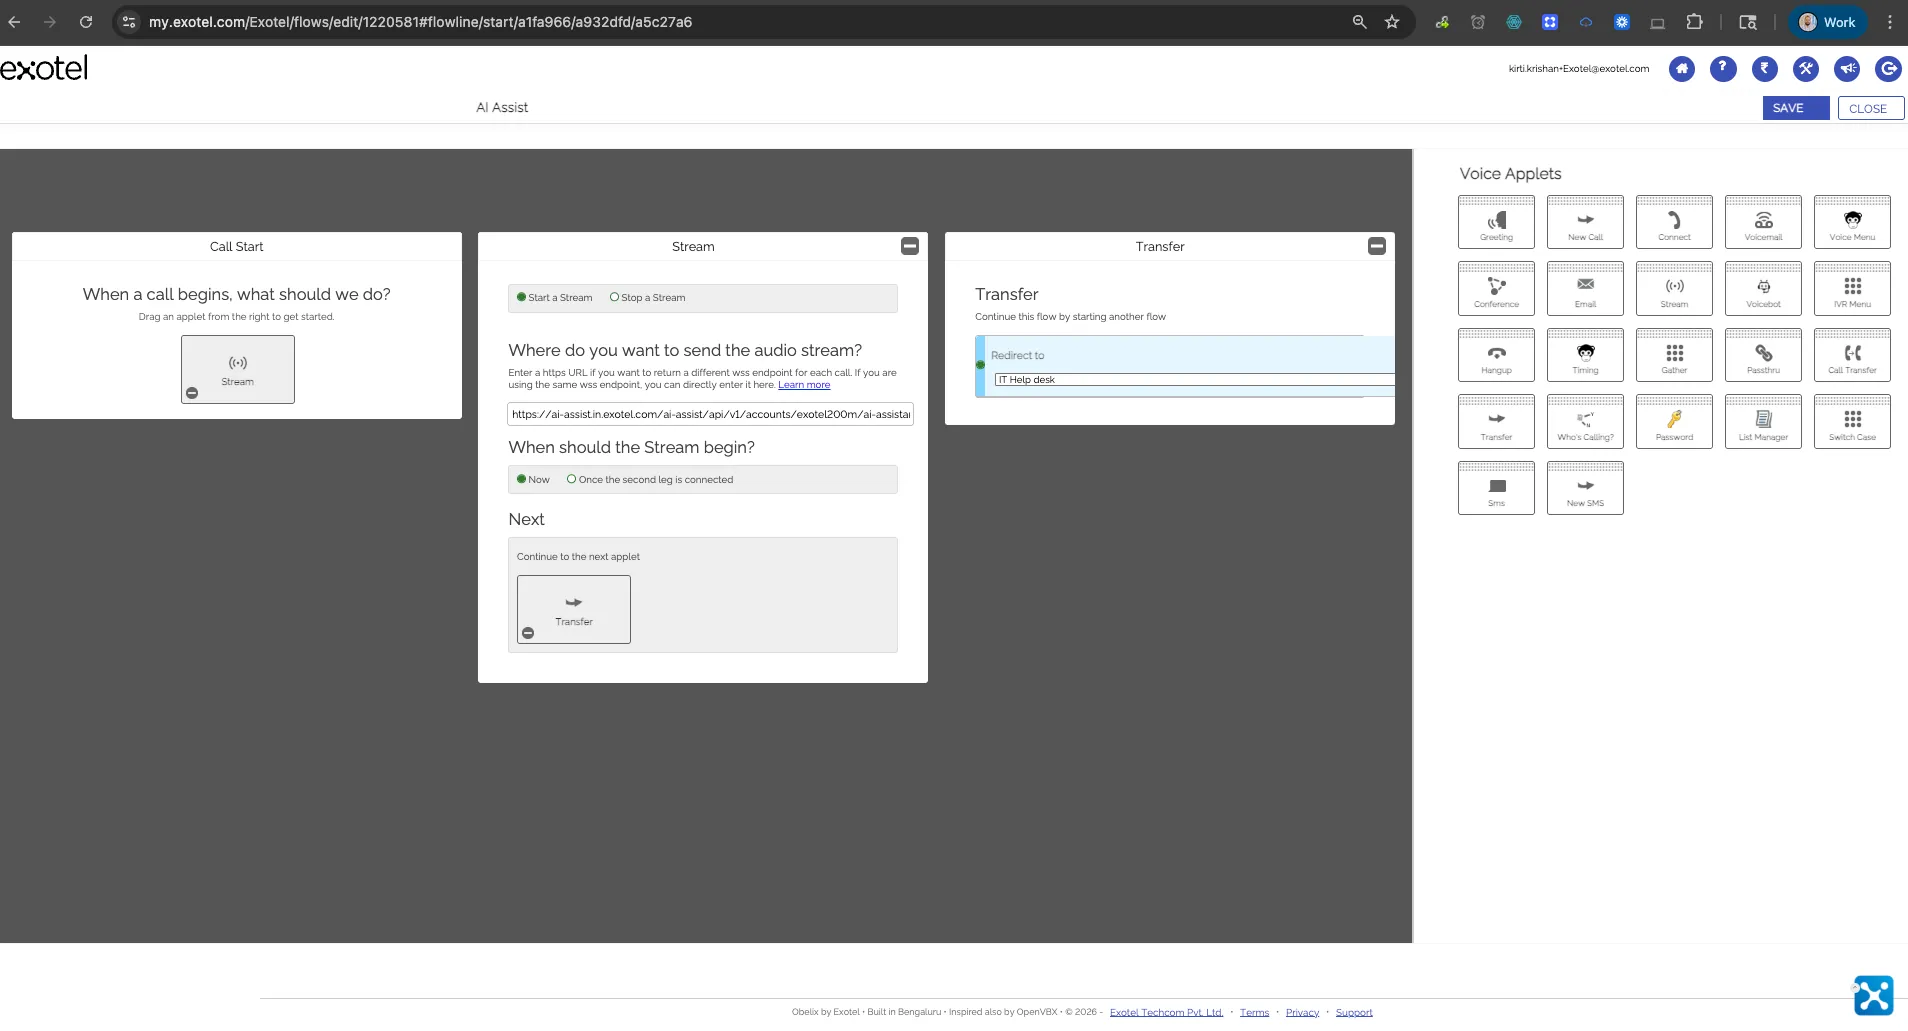
Task: Save the flow
Action: tap(1795, 108)
